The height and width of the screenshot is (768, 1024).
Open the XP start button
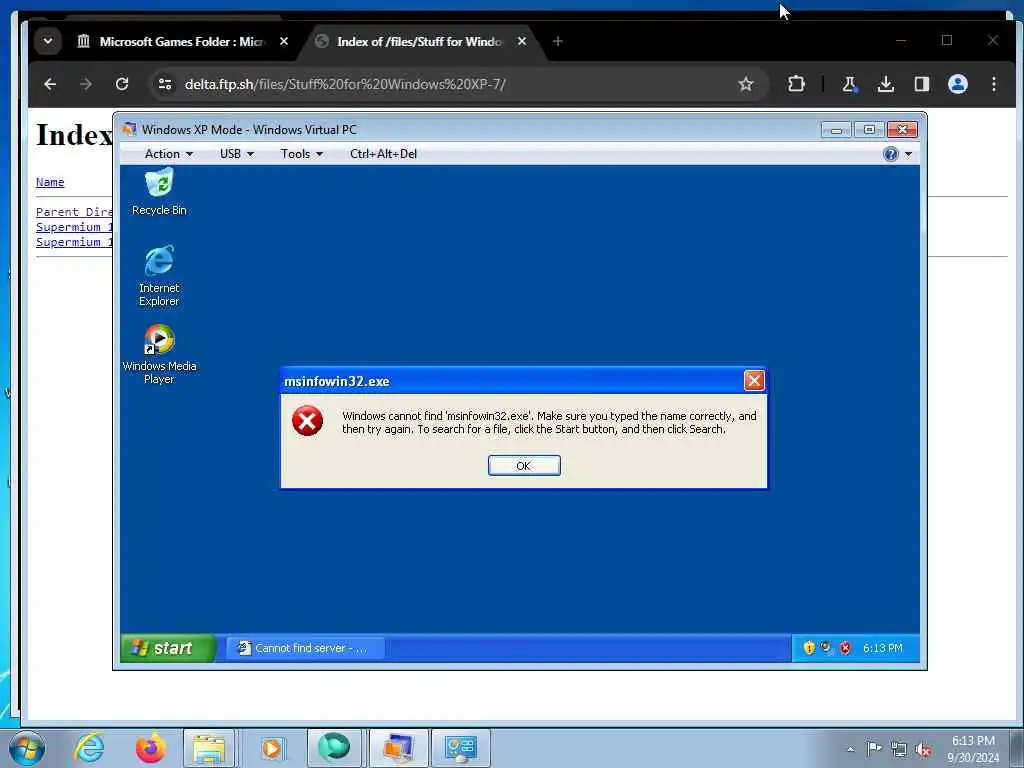168,648
